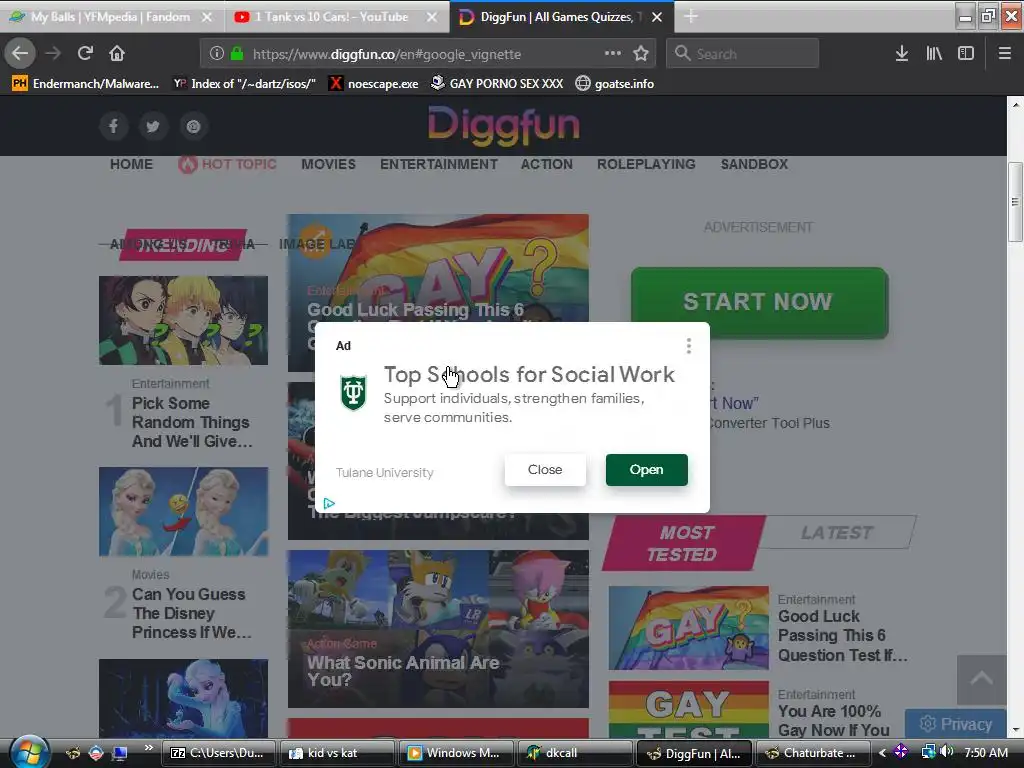
Task: Click the AdChoices triangle icon
Action: [329, 503]
